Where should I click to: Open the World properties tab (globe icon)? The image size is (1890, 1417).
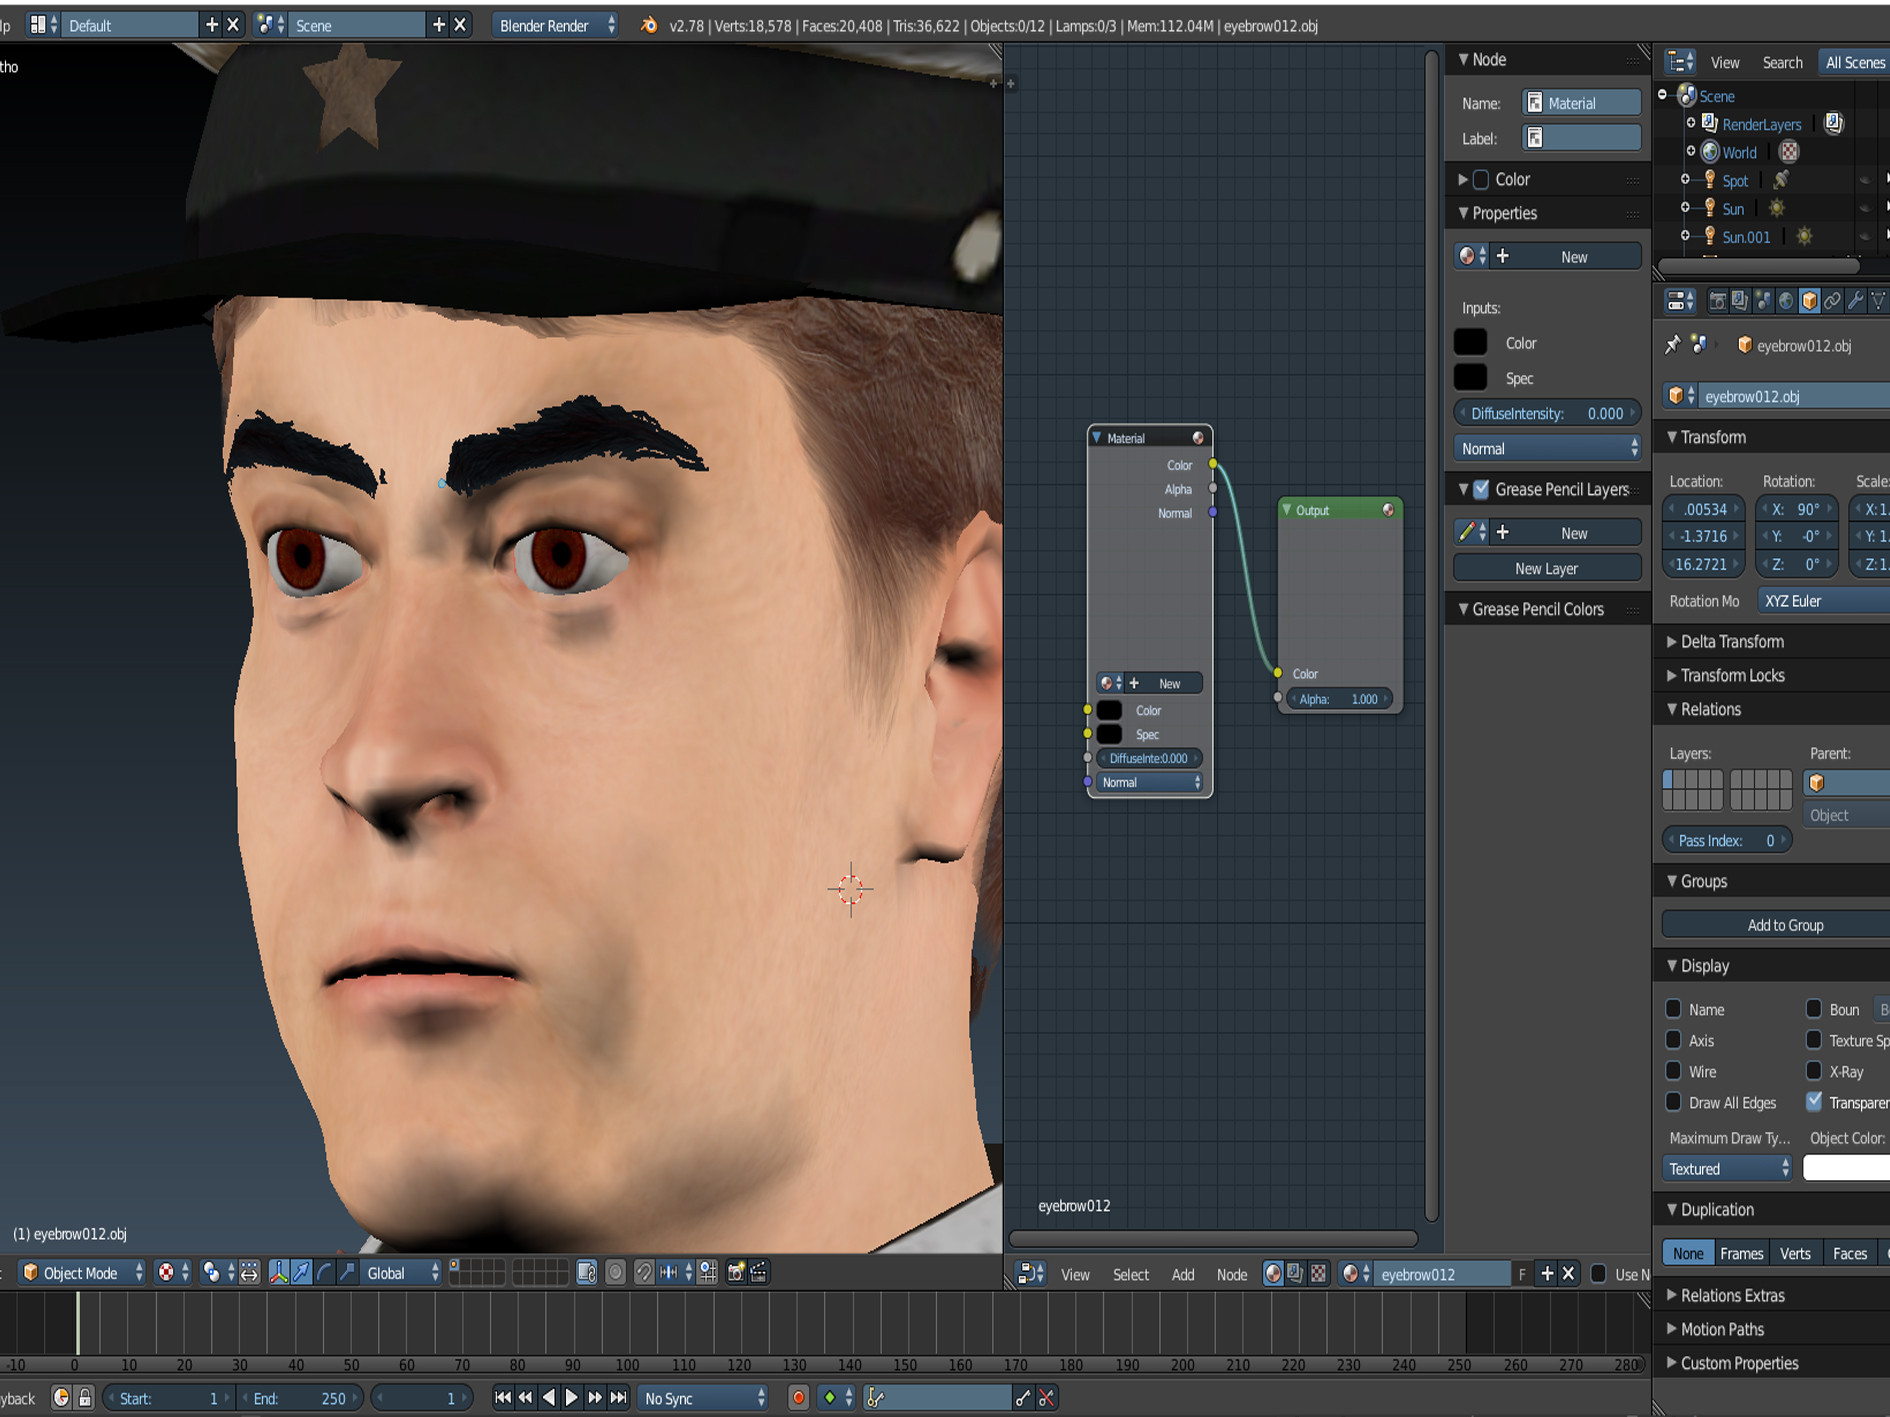tap(1786, 300)
